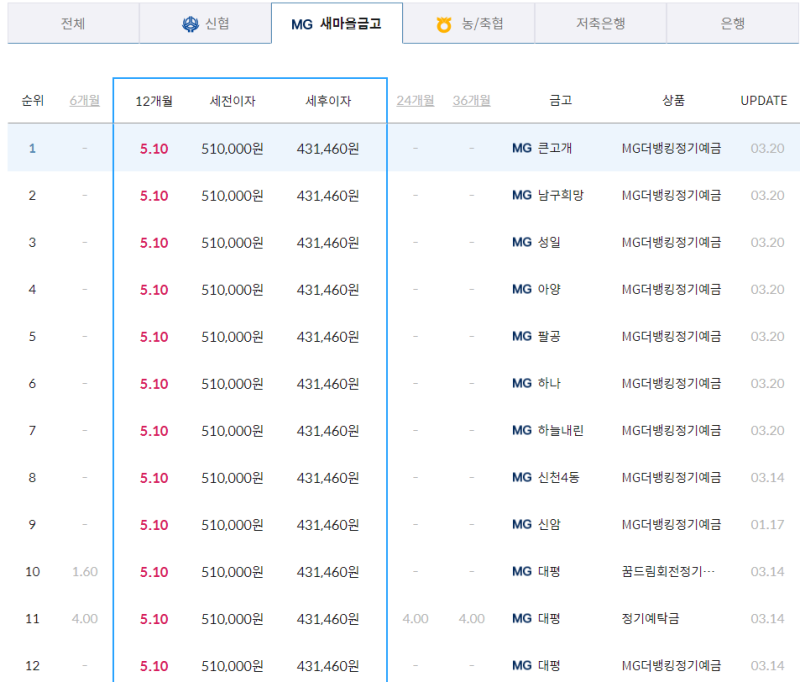Click the MG logo beside 큰고개
This screenshot has height=682, width=800.
(522, 148)
